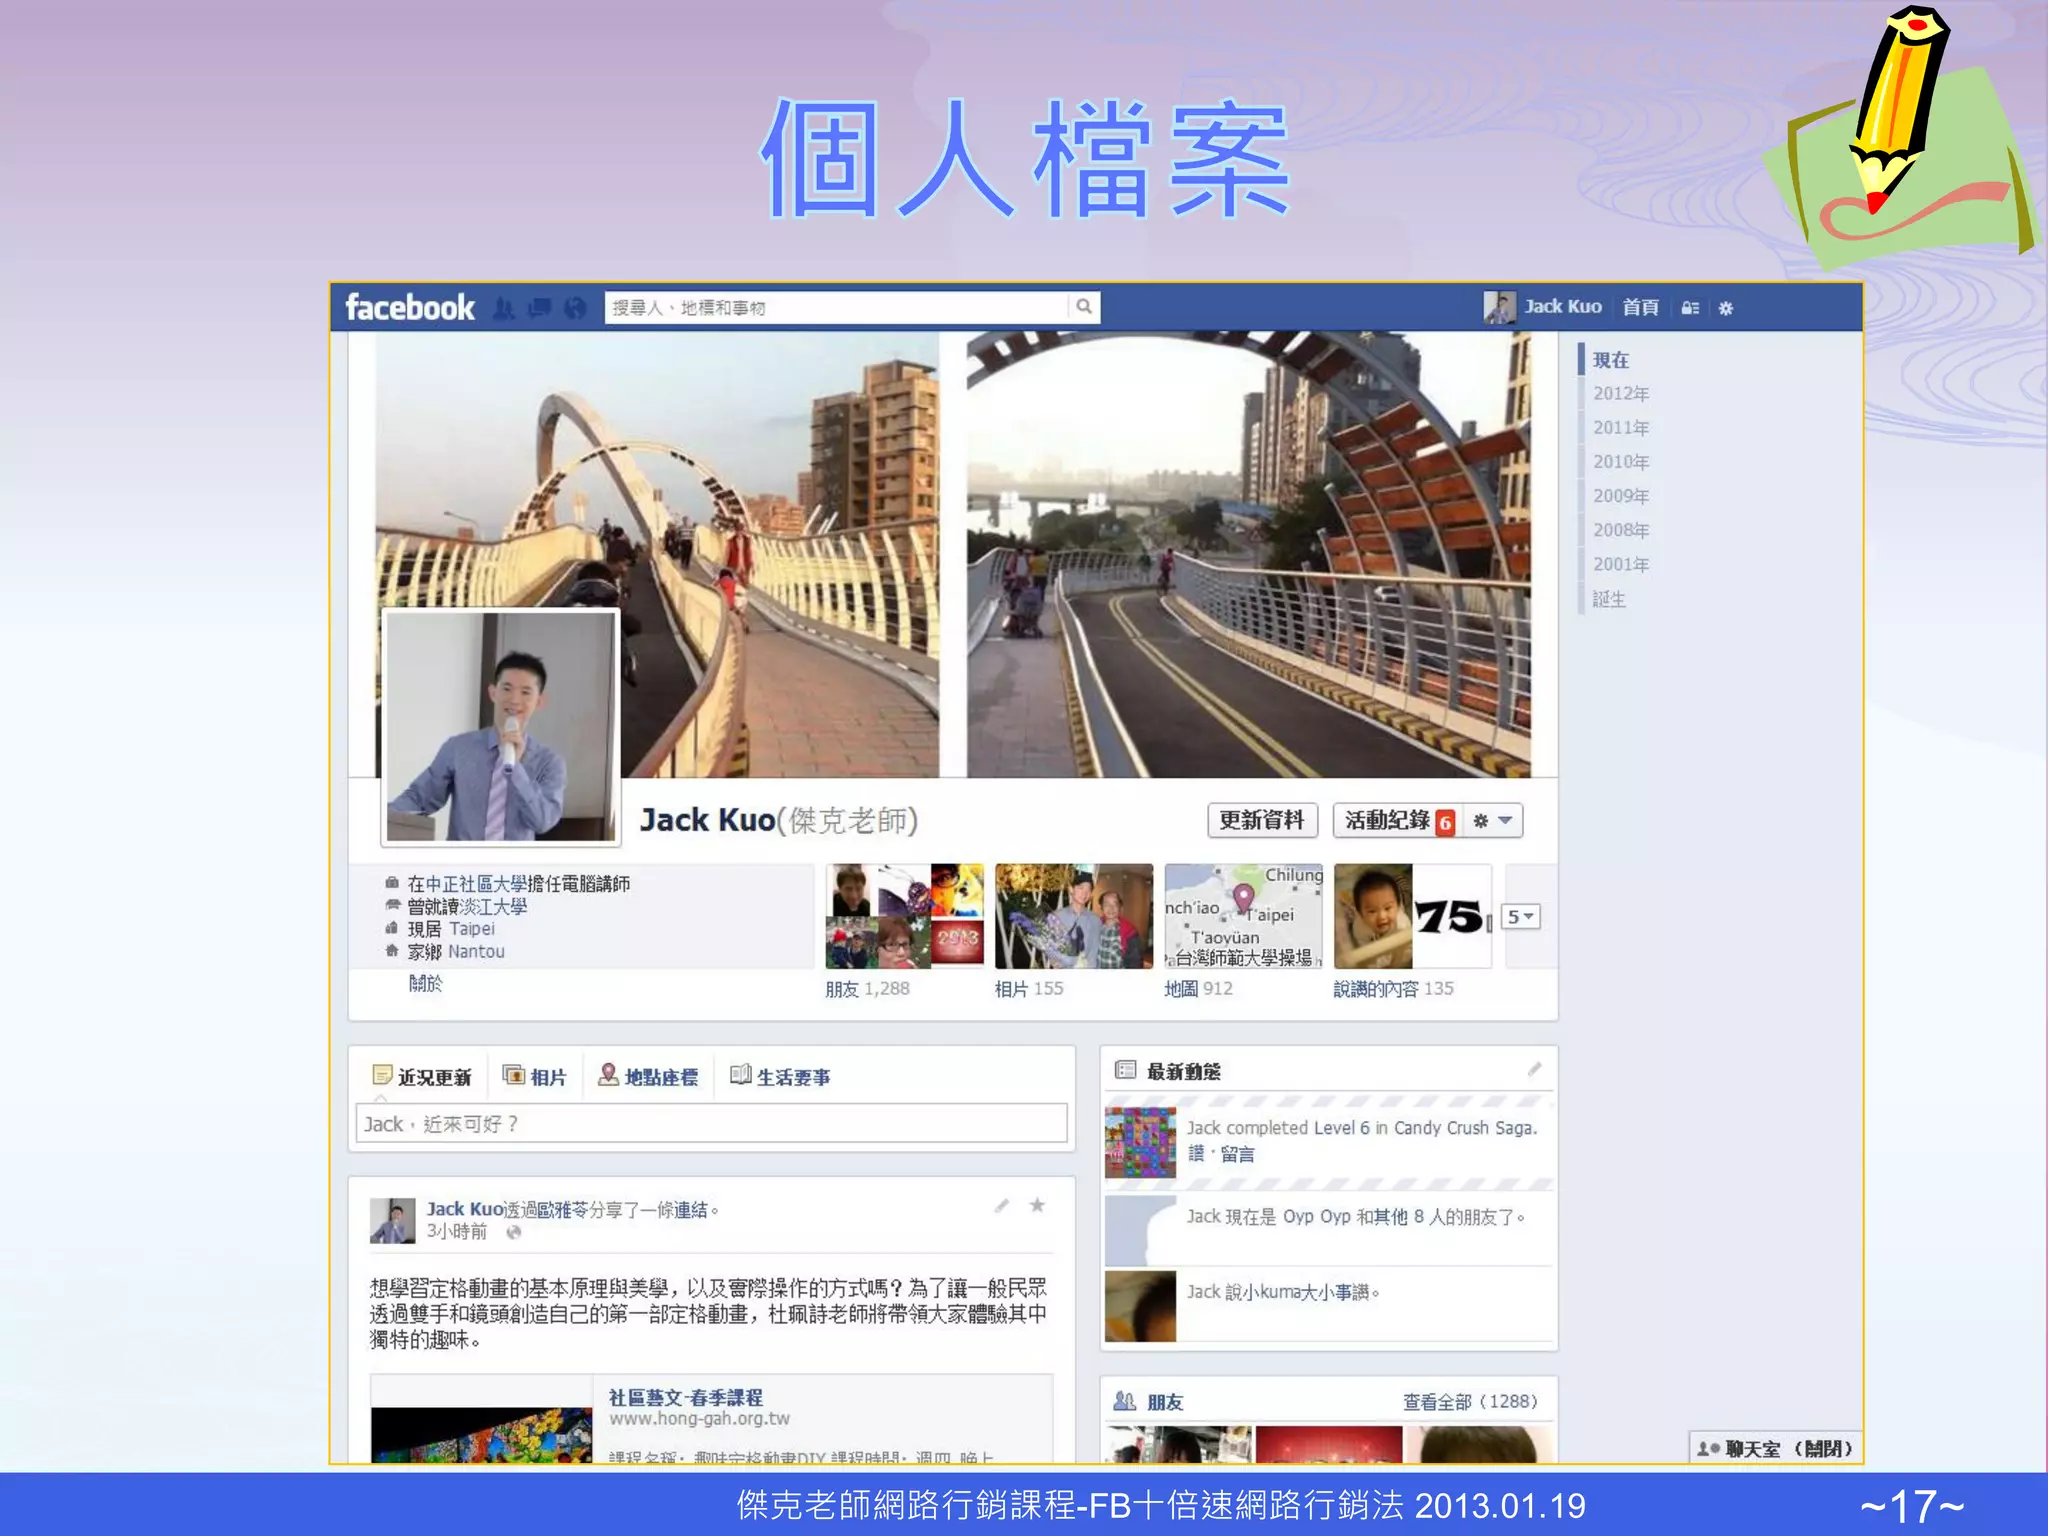Jump to 2008年 on timeline
The height and width of the screenshot is (1536, 2048).
(x=1621, y=530)
